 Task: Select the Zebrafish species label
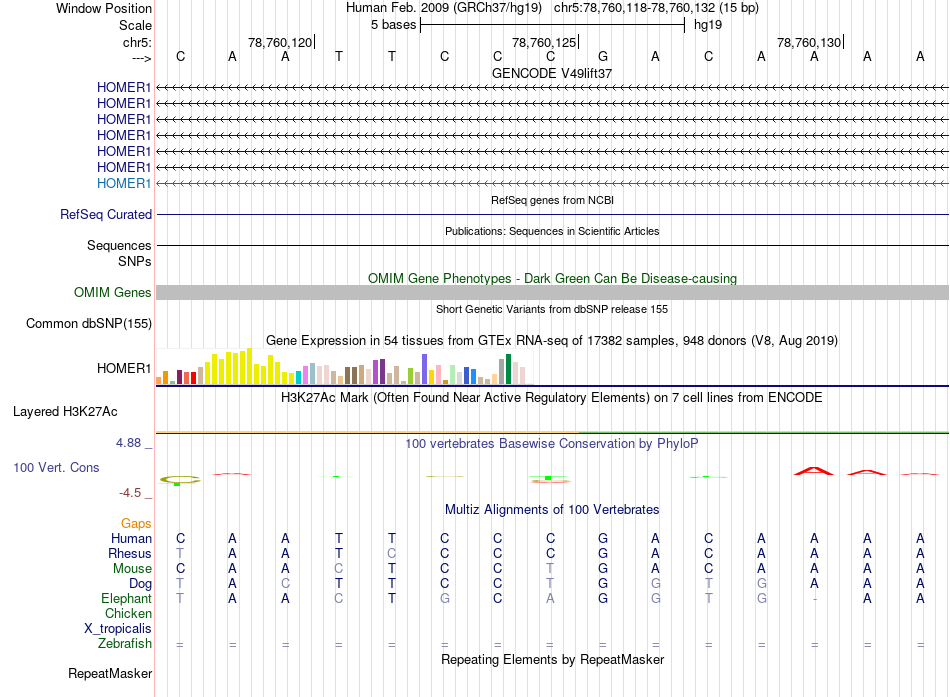point(125,643)
